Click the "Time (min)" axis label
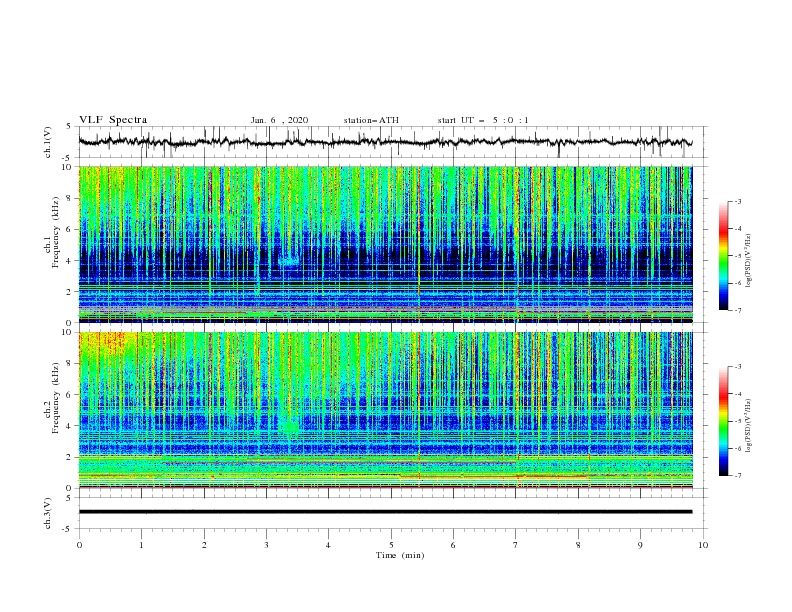This screenshot has height=612, width=792. point(400,555)
